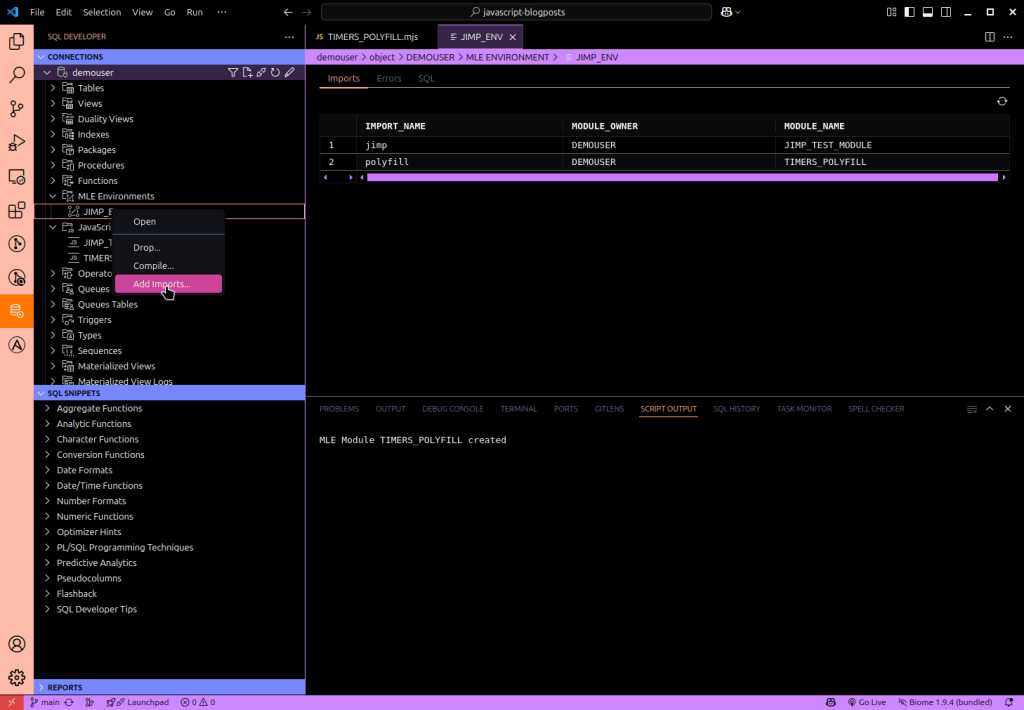This screenshot has height=710, width=1024.
Task: Switch to the SQL History panel tab
Action: [736, 409]
